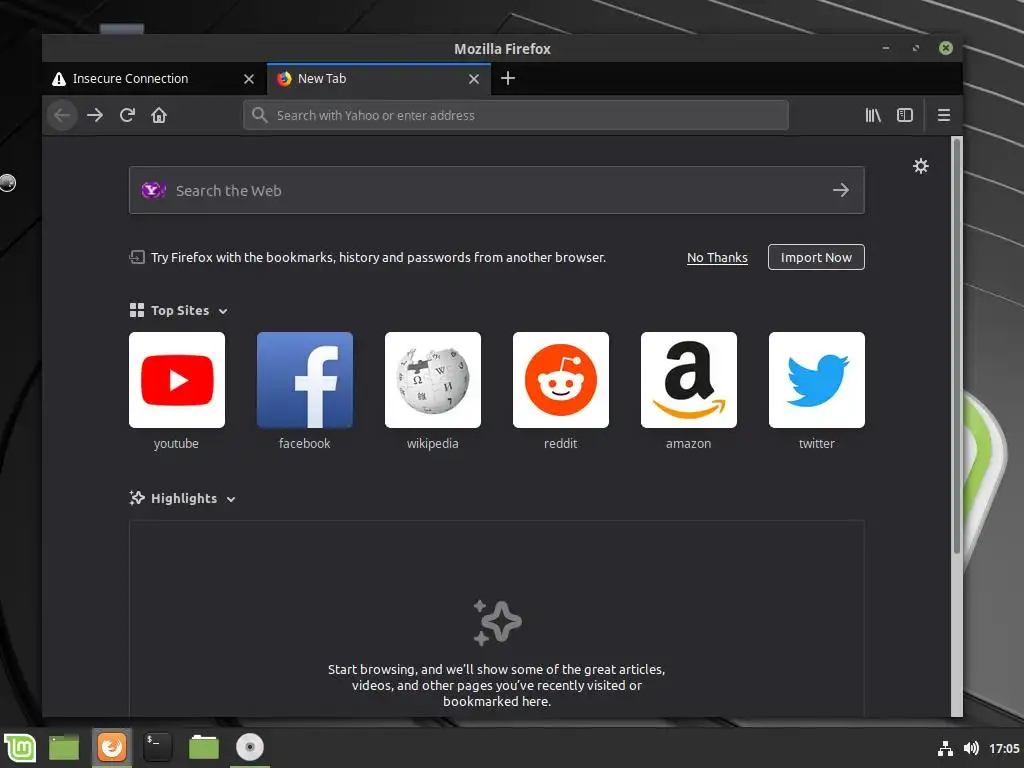This screenshot has height=768, width=1024.
Task: Open the Firefox hamburger menu
Action: pos(944,116)
